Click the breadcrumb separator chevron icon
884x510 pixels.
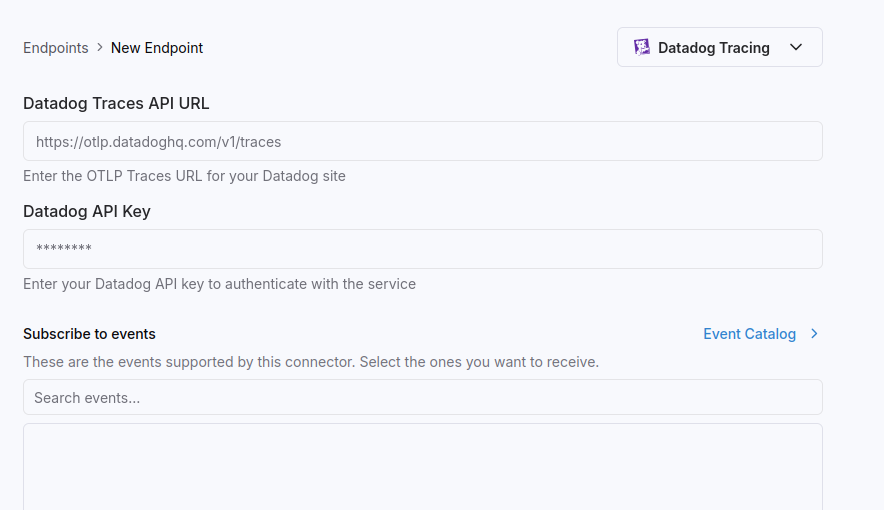pyautogui.click(x=100, y=47)
